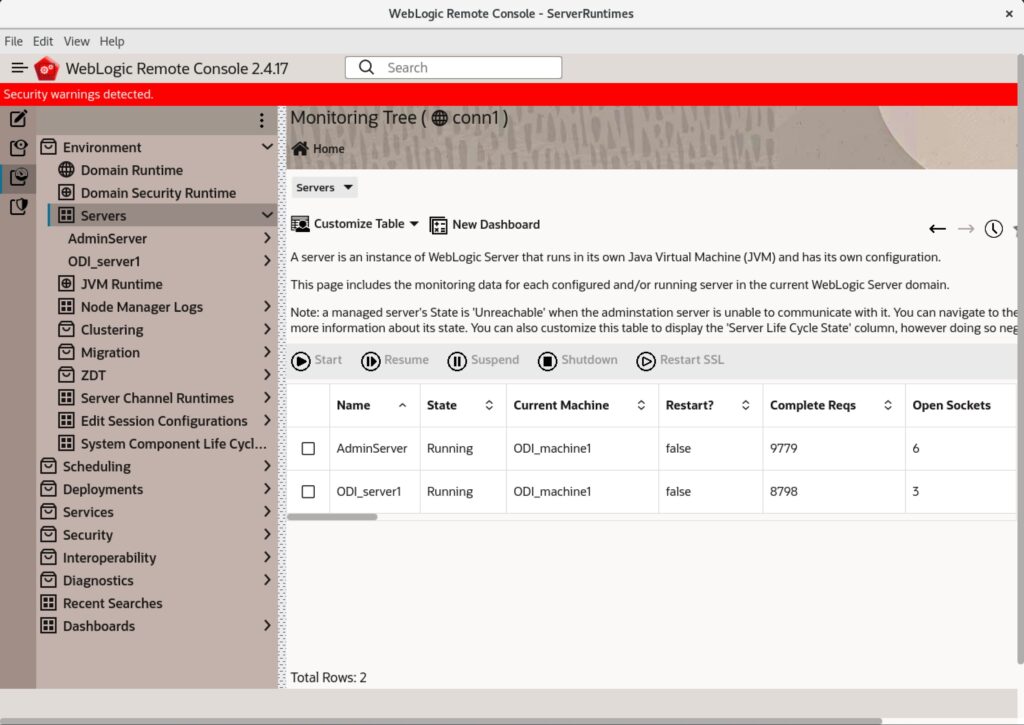
Task: Sort by the State column arrows
Action: [x=489, y=406]
